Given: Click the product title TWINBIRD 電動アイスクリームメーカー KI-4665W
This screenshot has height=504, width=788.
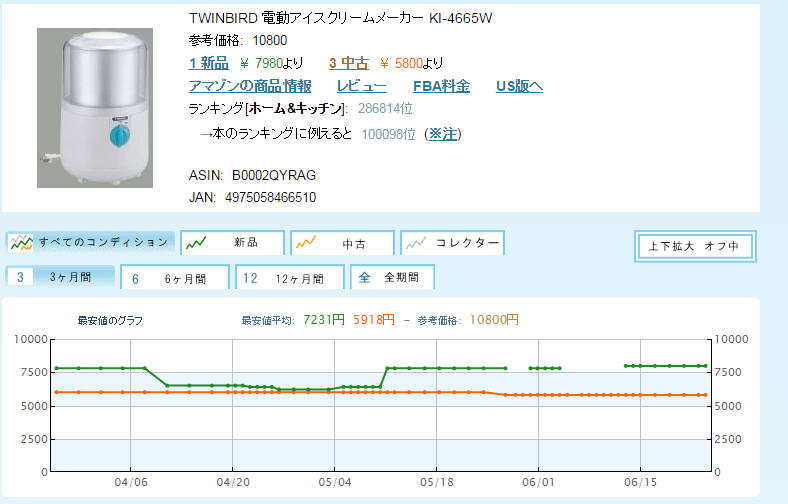Looking at the screenshot, I should click(x=341, y=19).
